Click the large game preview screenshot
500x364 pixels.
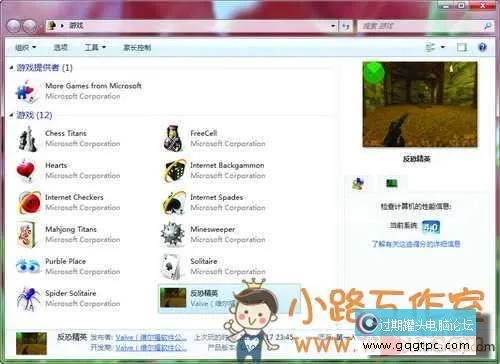[x=420, y=104]
